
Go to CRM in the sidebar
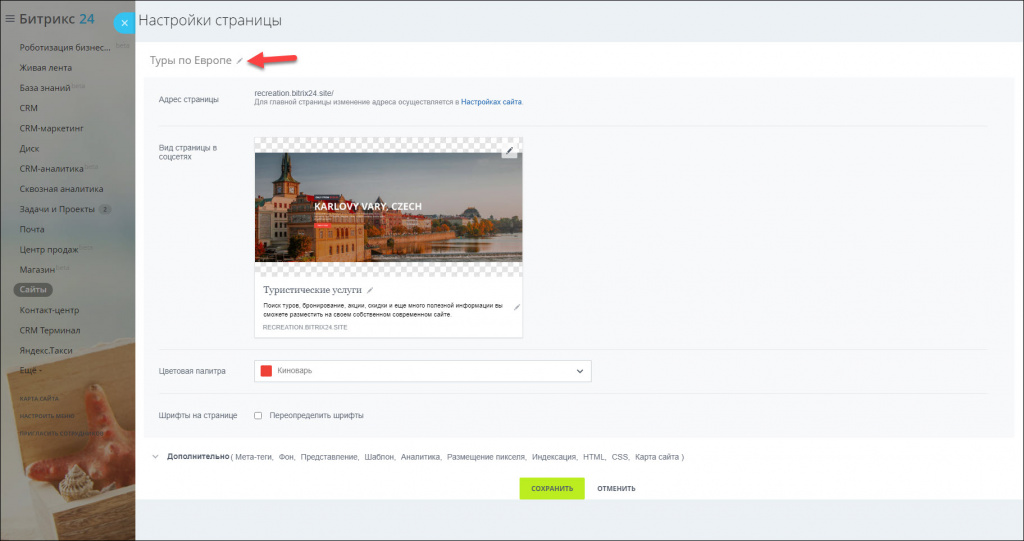coord(29,108)
